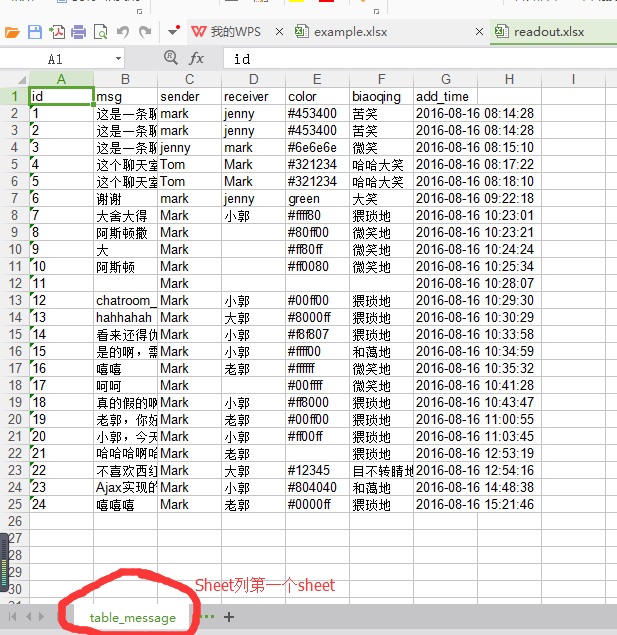Click cell containing #804040
617x635 pixels.
(317, 488)
